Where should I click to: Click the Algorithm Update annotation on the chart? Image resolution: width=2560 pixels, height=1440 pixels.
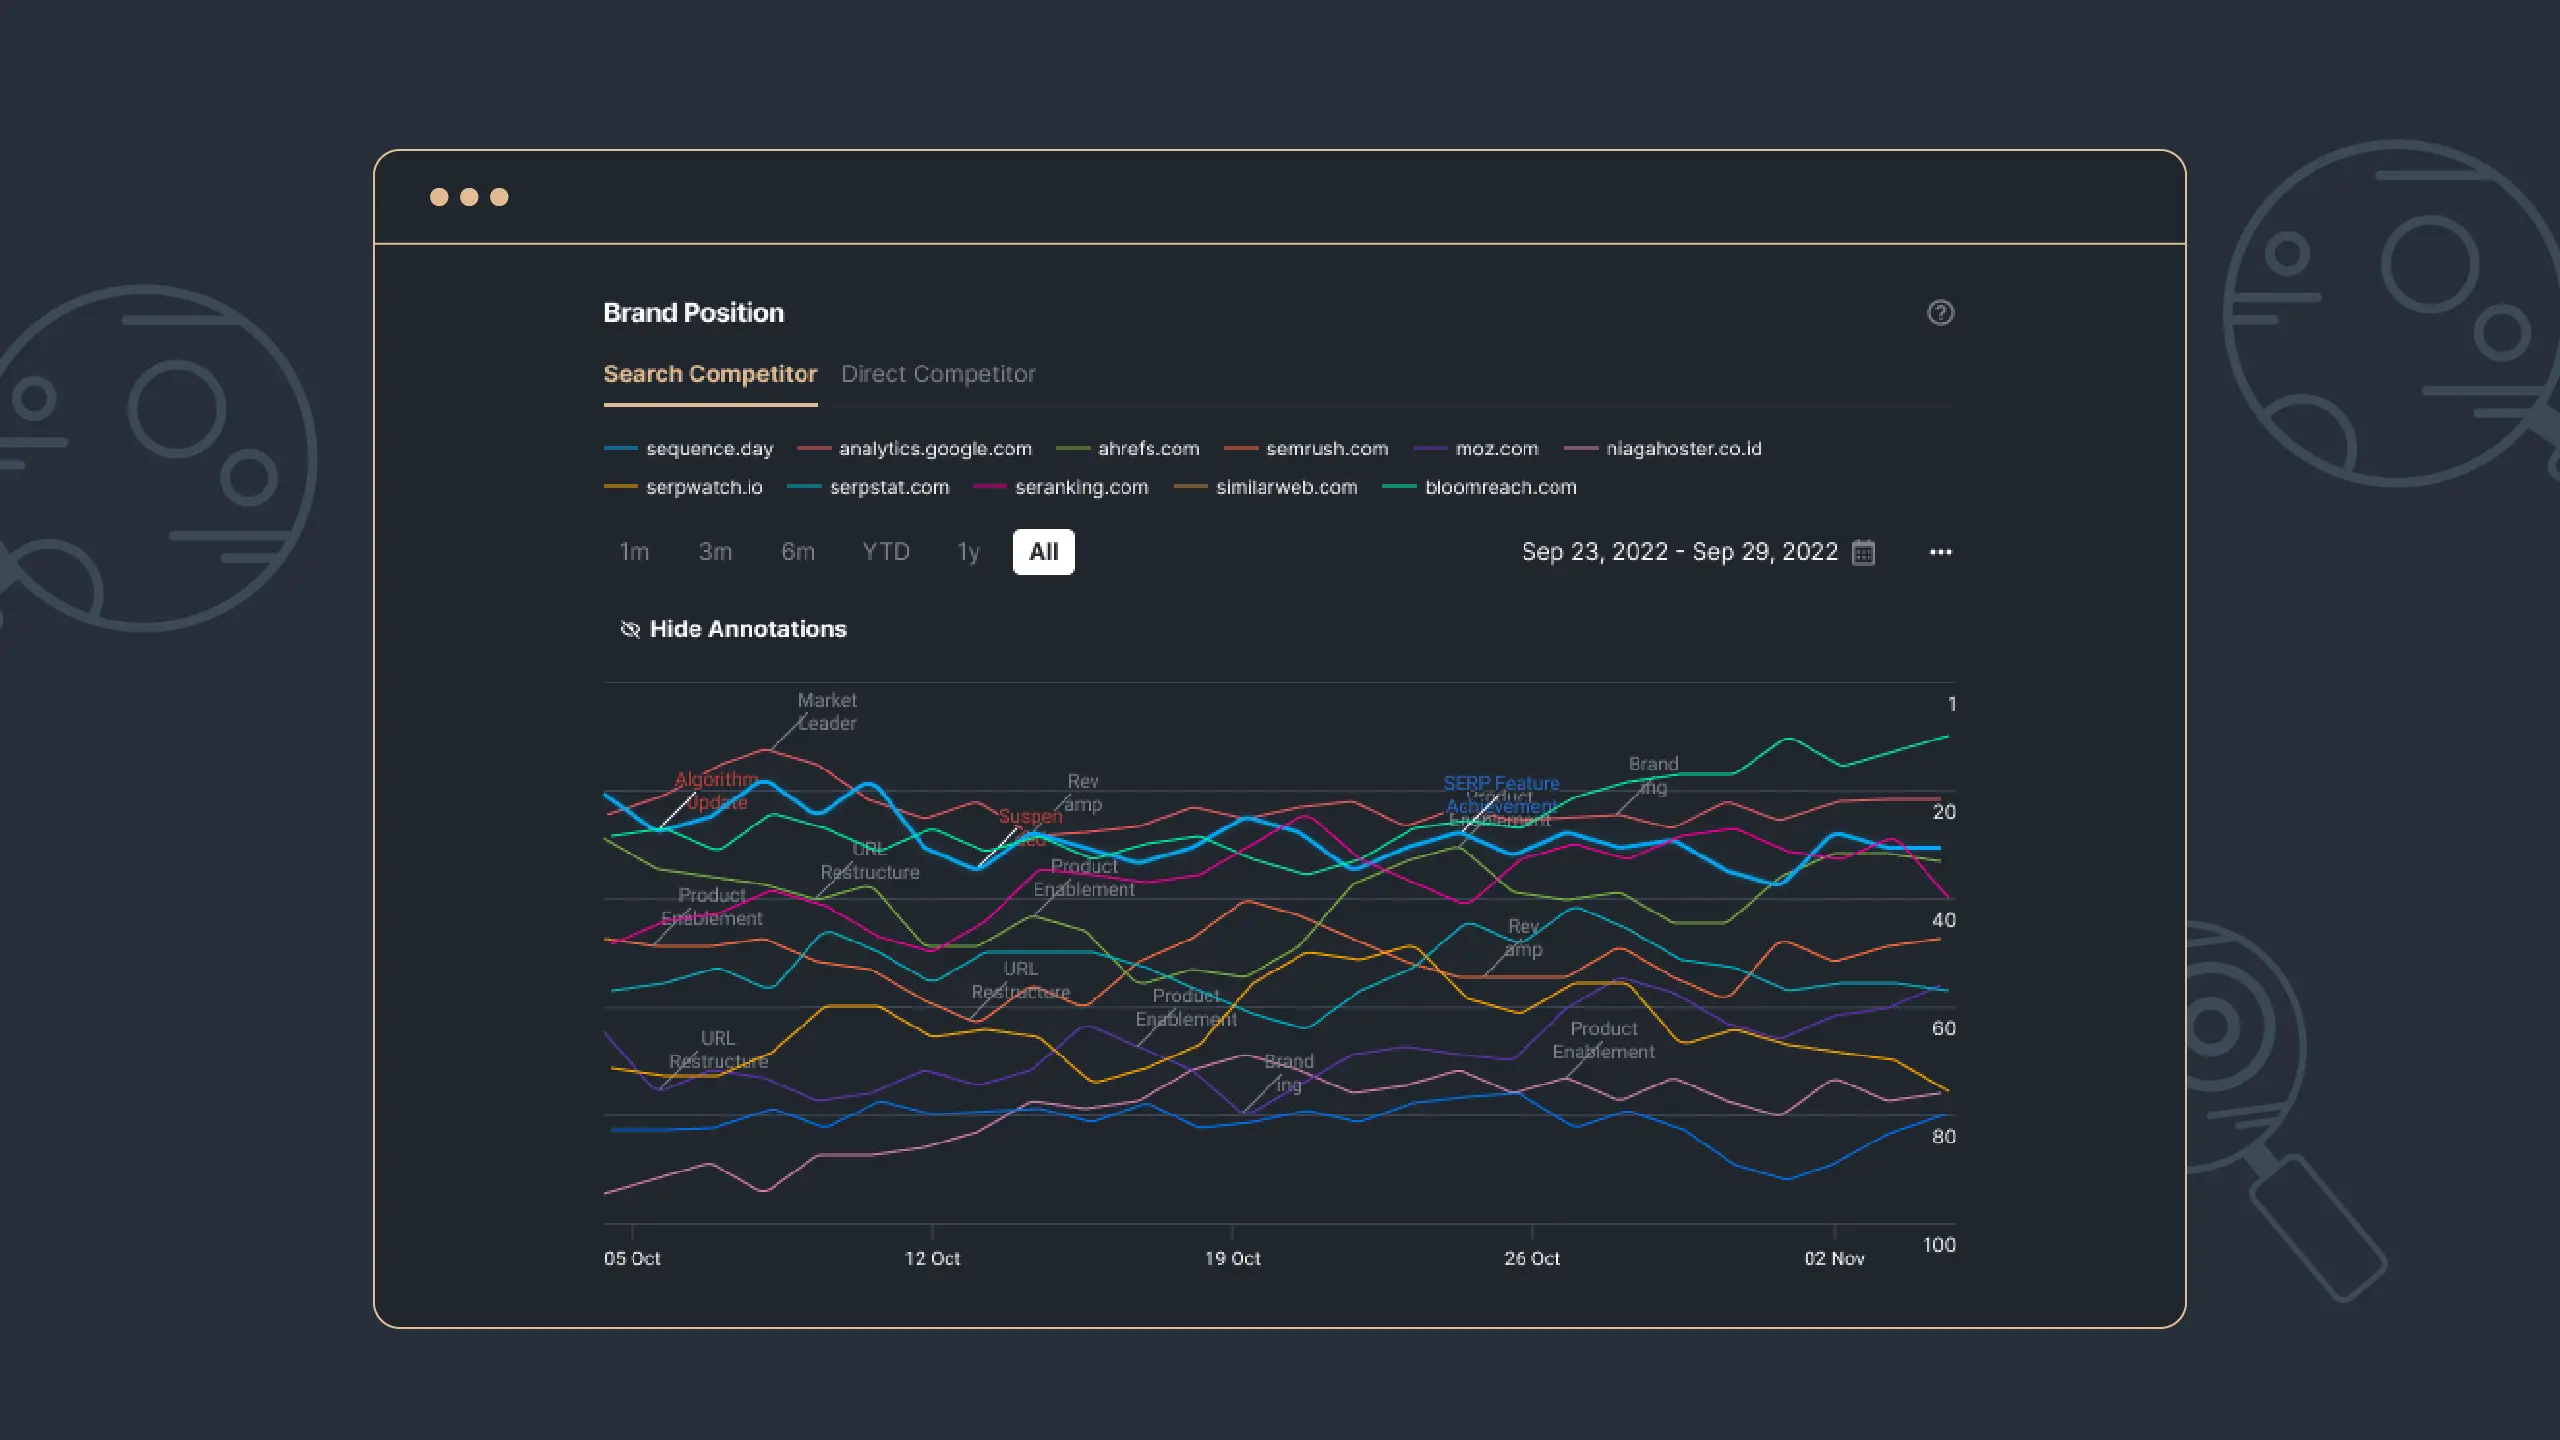click(716, 790)
